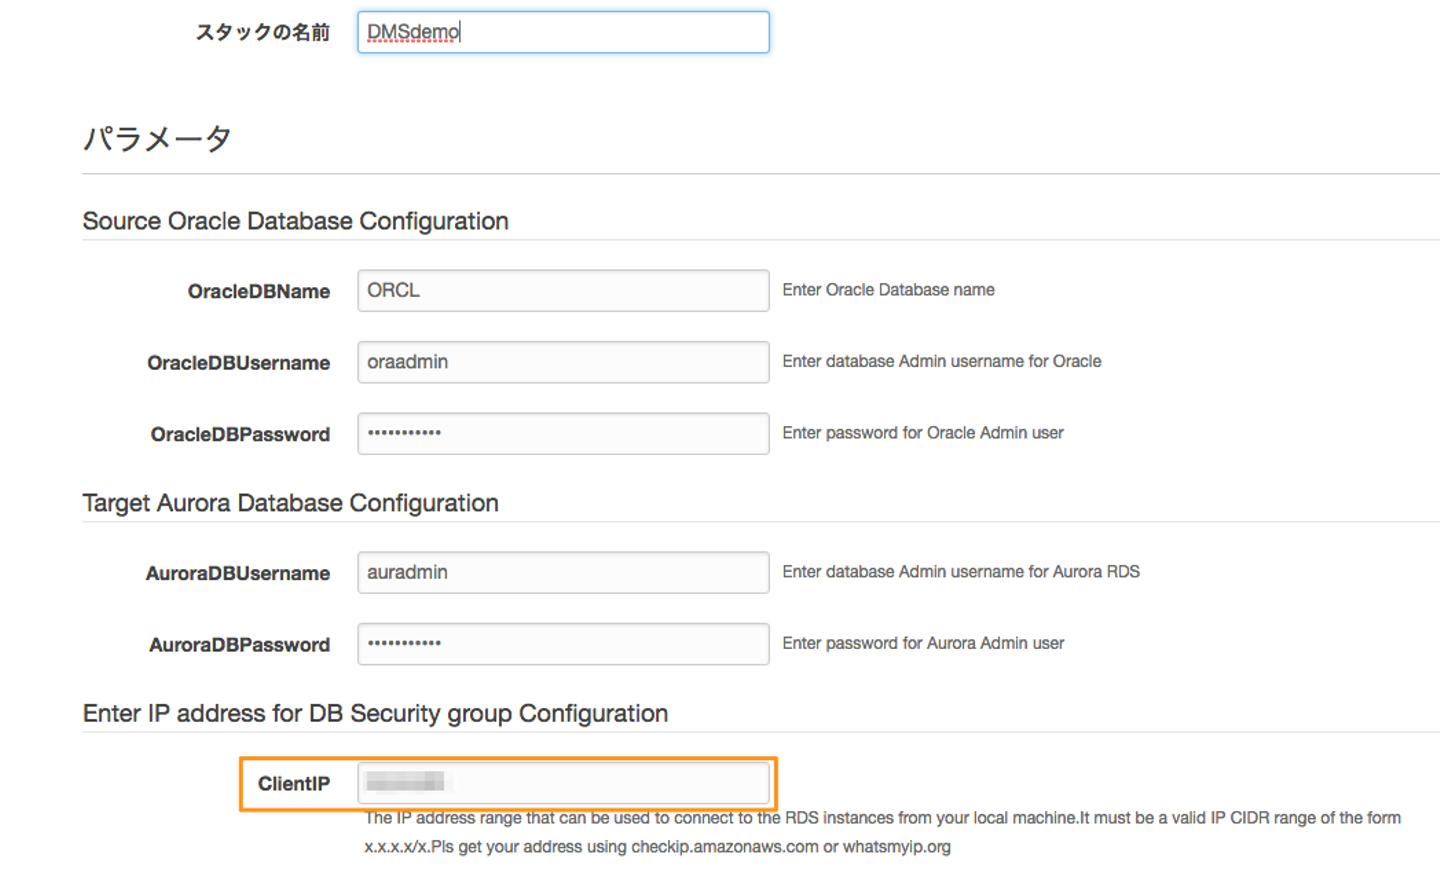Click the OracleDBUsername label
The height and width of the screenshot is (887, 1440).
coord(238,363)
